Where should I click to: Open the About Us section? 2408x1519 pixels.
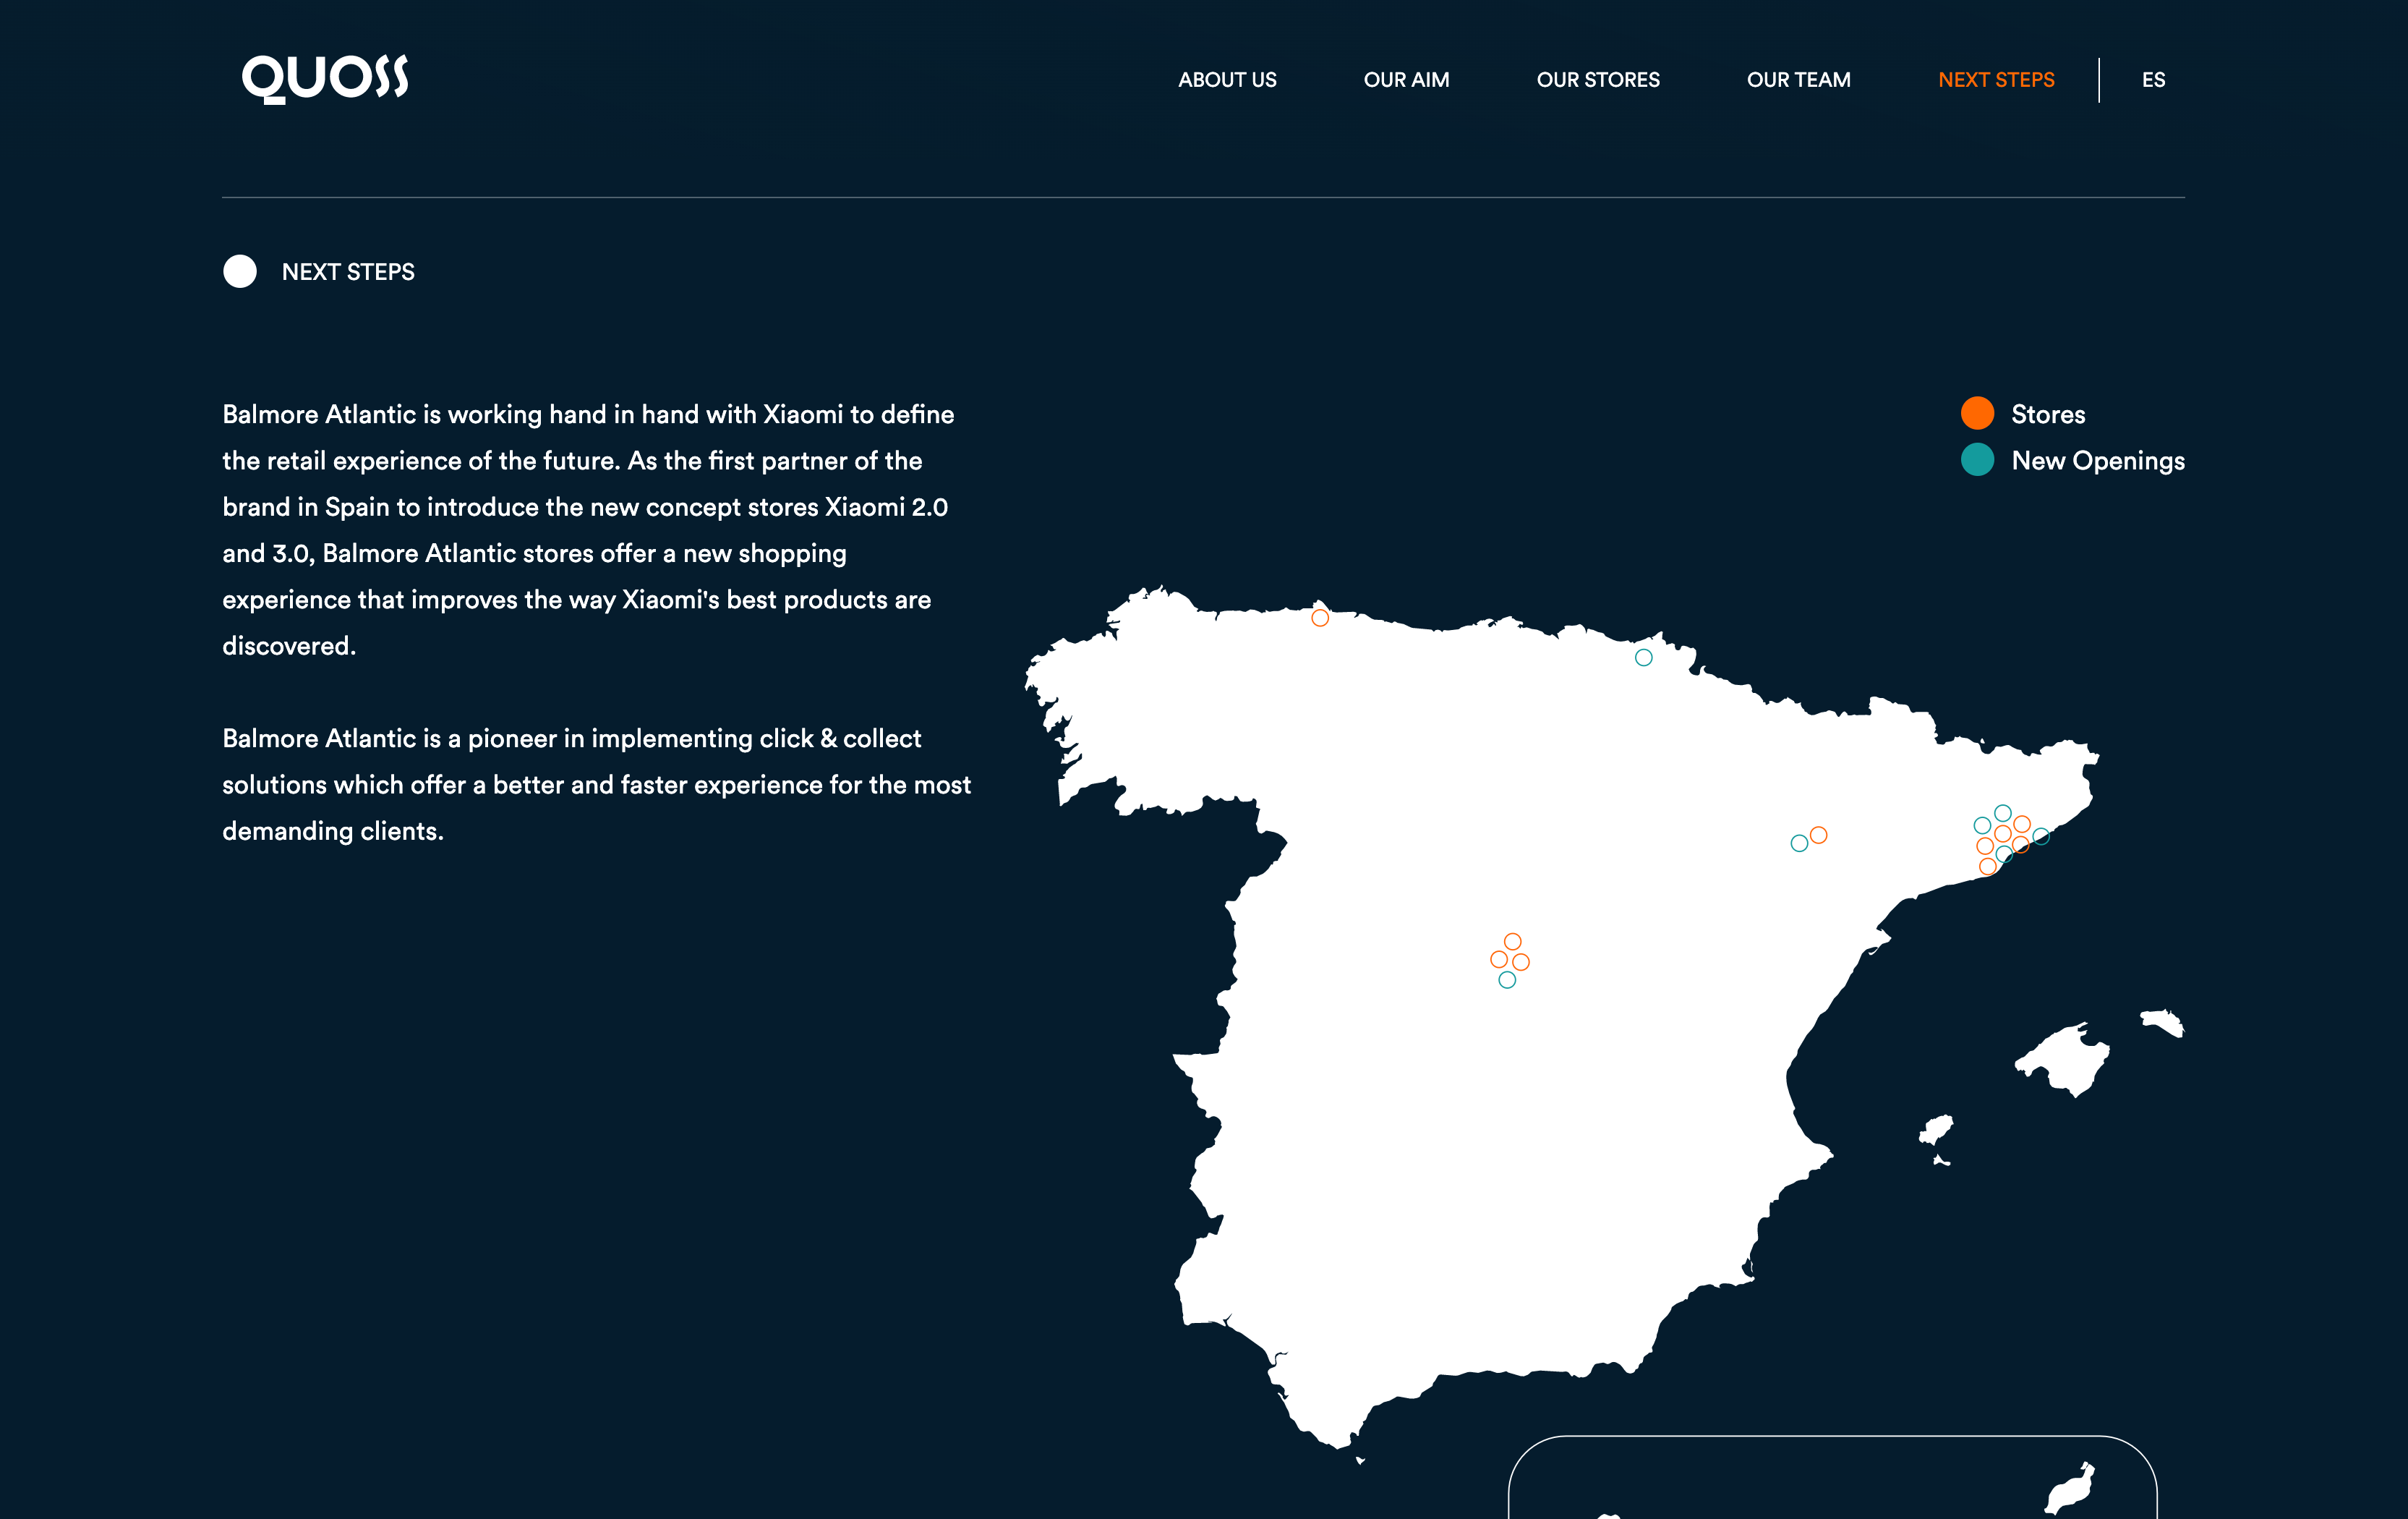pyautogui.click(x=1227, y=80)
